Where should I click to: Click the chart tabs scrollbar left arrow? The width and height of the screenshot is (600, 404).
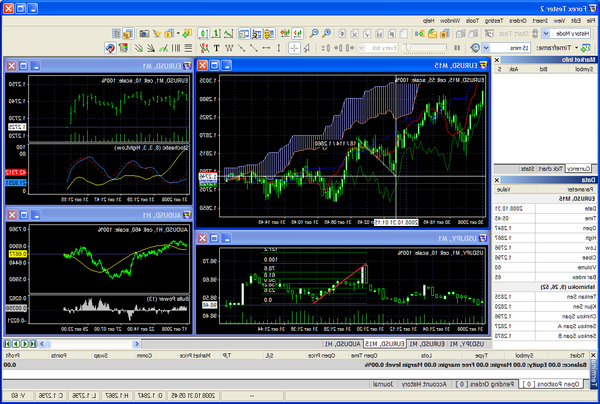tap(42, 344)
